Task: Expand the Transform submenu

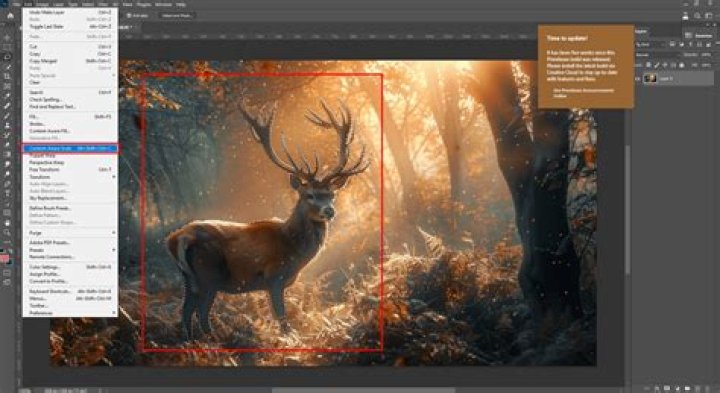Action: pyautogui.click(x=70, y=177)
